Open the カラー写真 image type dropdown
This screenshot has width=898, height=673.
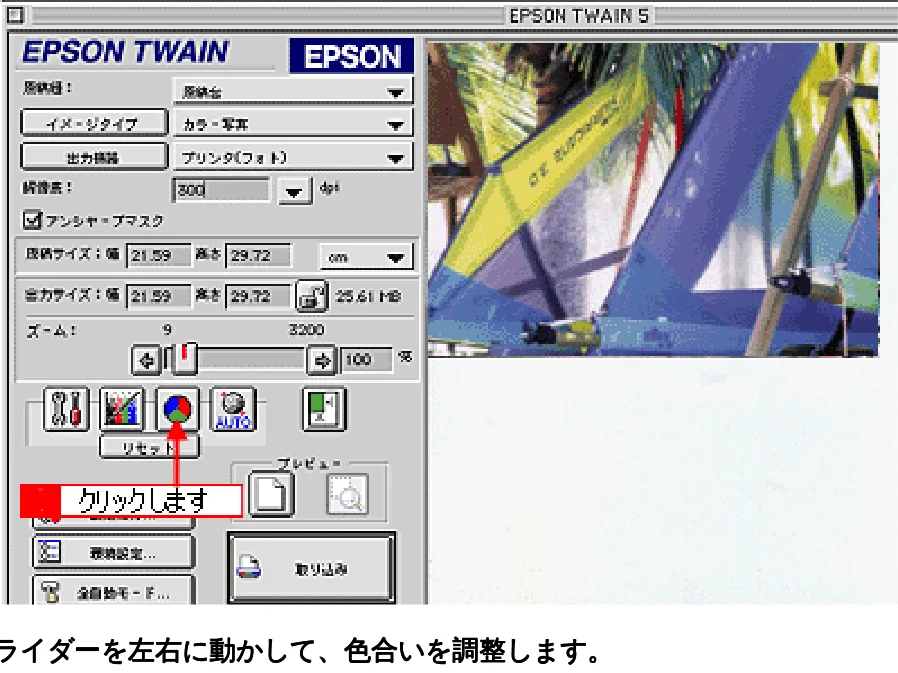coord(293,124)
